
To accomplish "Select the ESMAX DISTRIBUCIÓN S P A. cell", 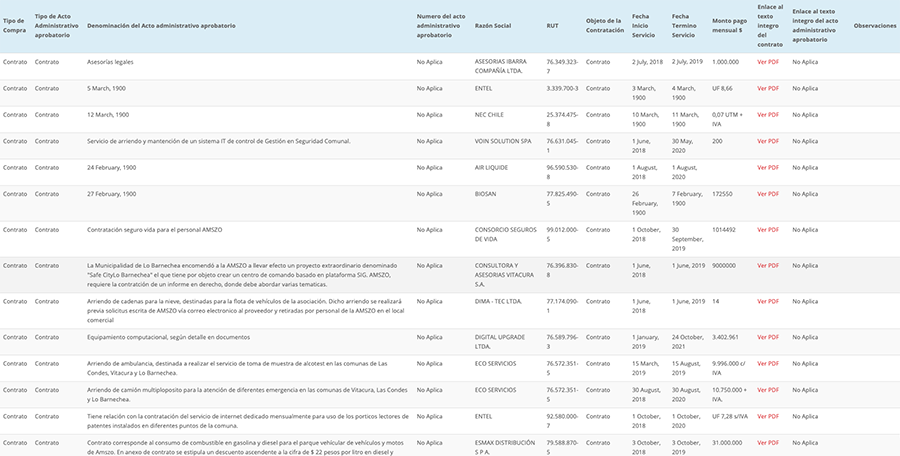I will pyautogui.click(x=505, y=447).
